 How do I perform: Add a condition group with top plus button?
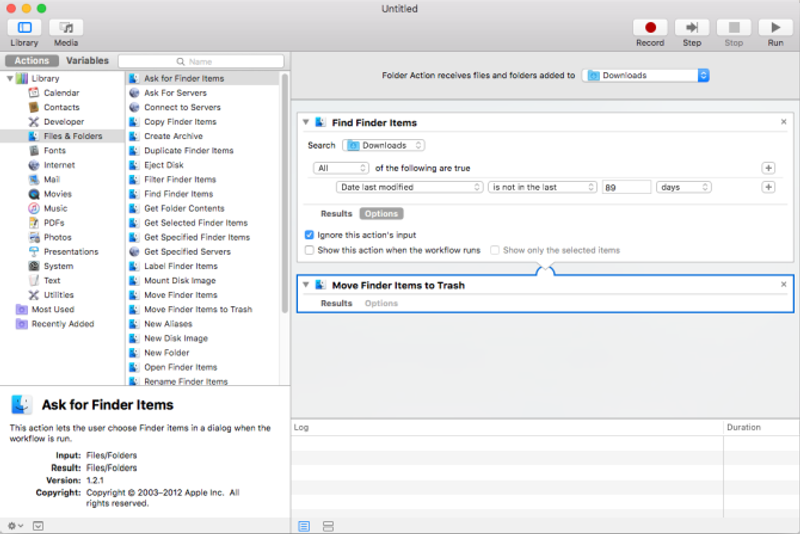[x=768, y=168]
